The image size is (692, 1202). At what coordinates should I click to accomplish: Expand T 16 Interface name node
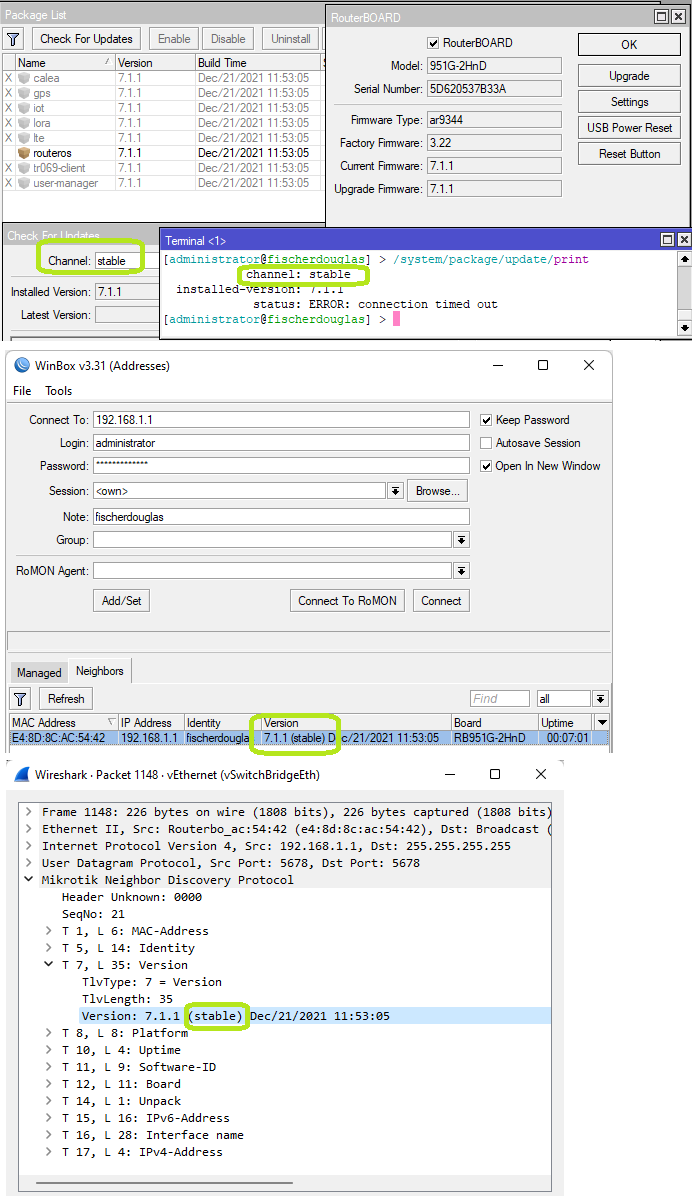coord(50,1135)
